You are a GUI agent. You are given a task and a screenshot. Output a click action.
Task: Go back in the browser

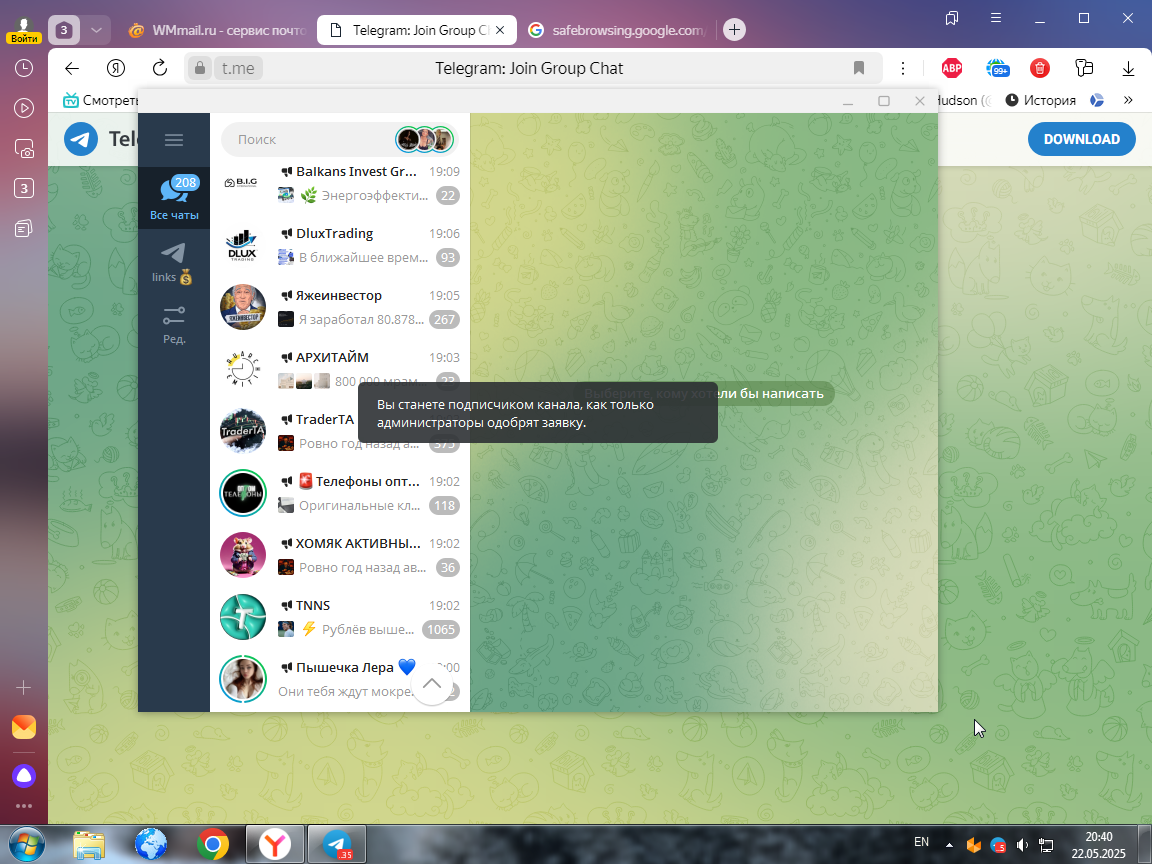point(71,68)
